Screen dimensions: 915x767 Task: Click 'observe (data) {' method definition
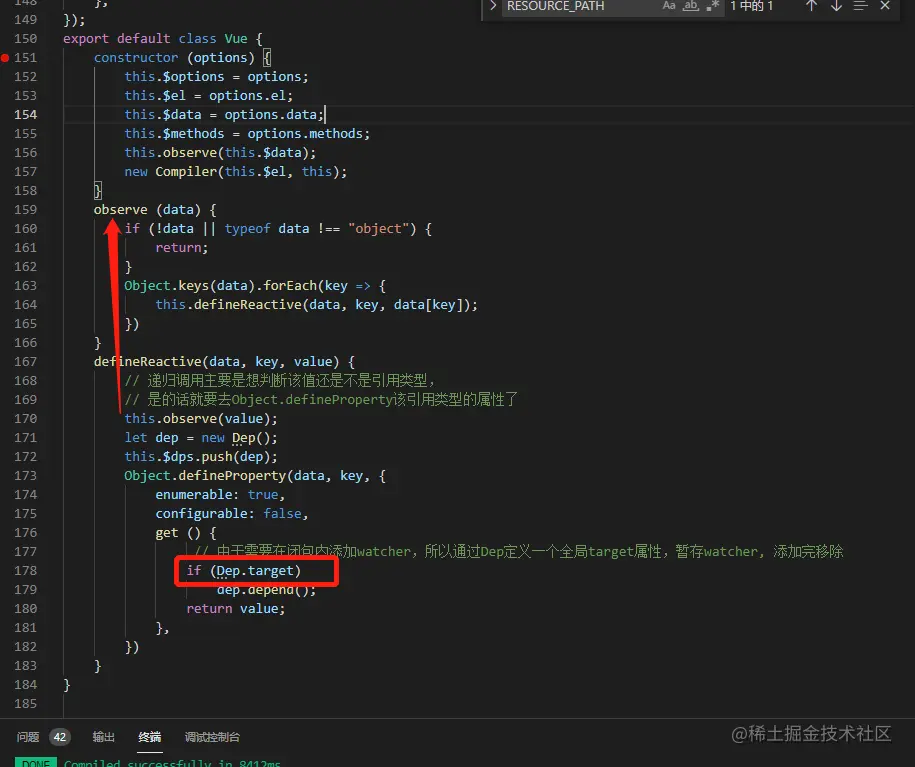155,210
